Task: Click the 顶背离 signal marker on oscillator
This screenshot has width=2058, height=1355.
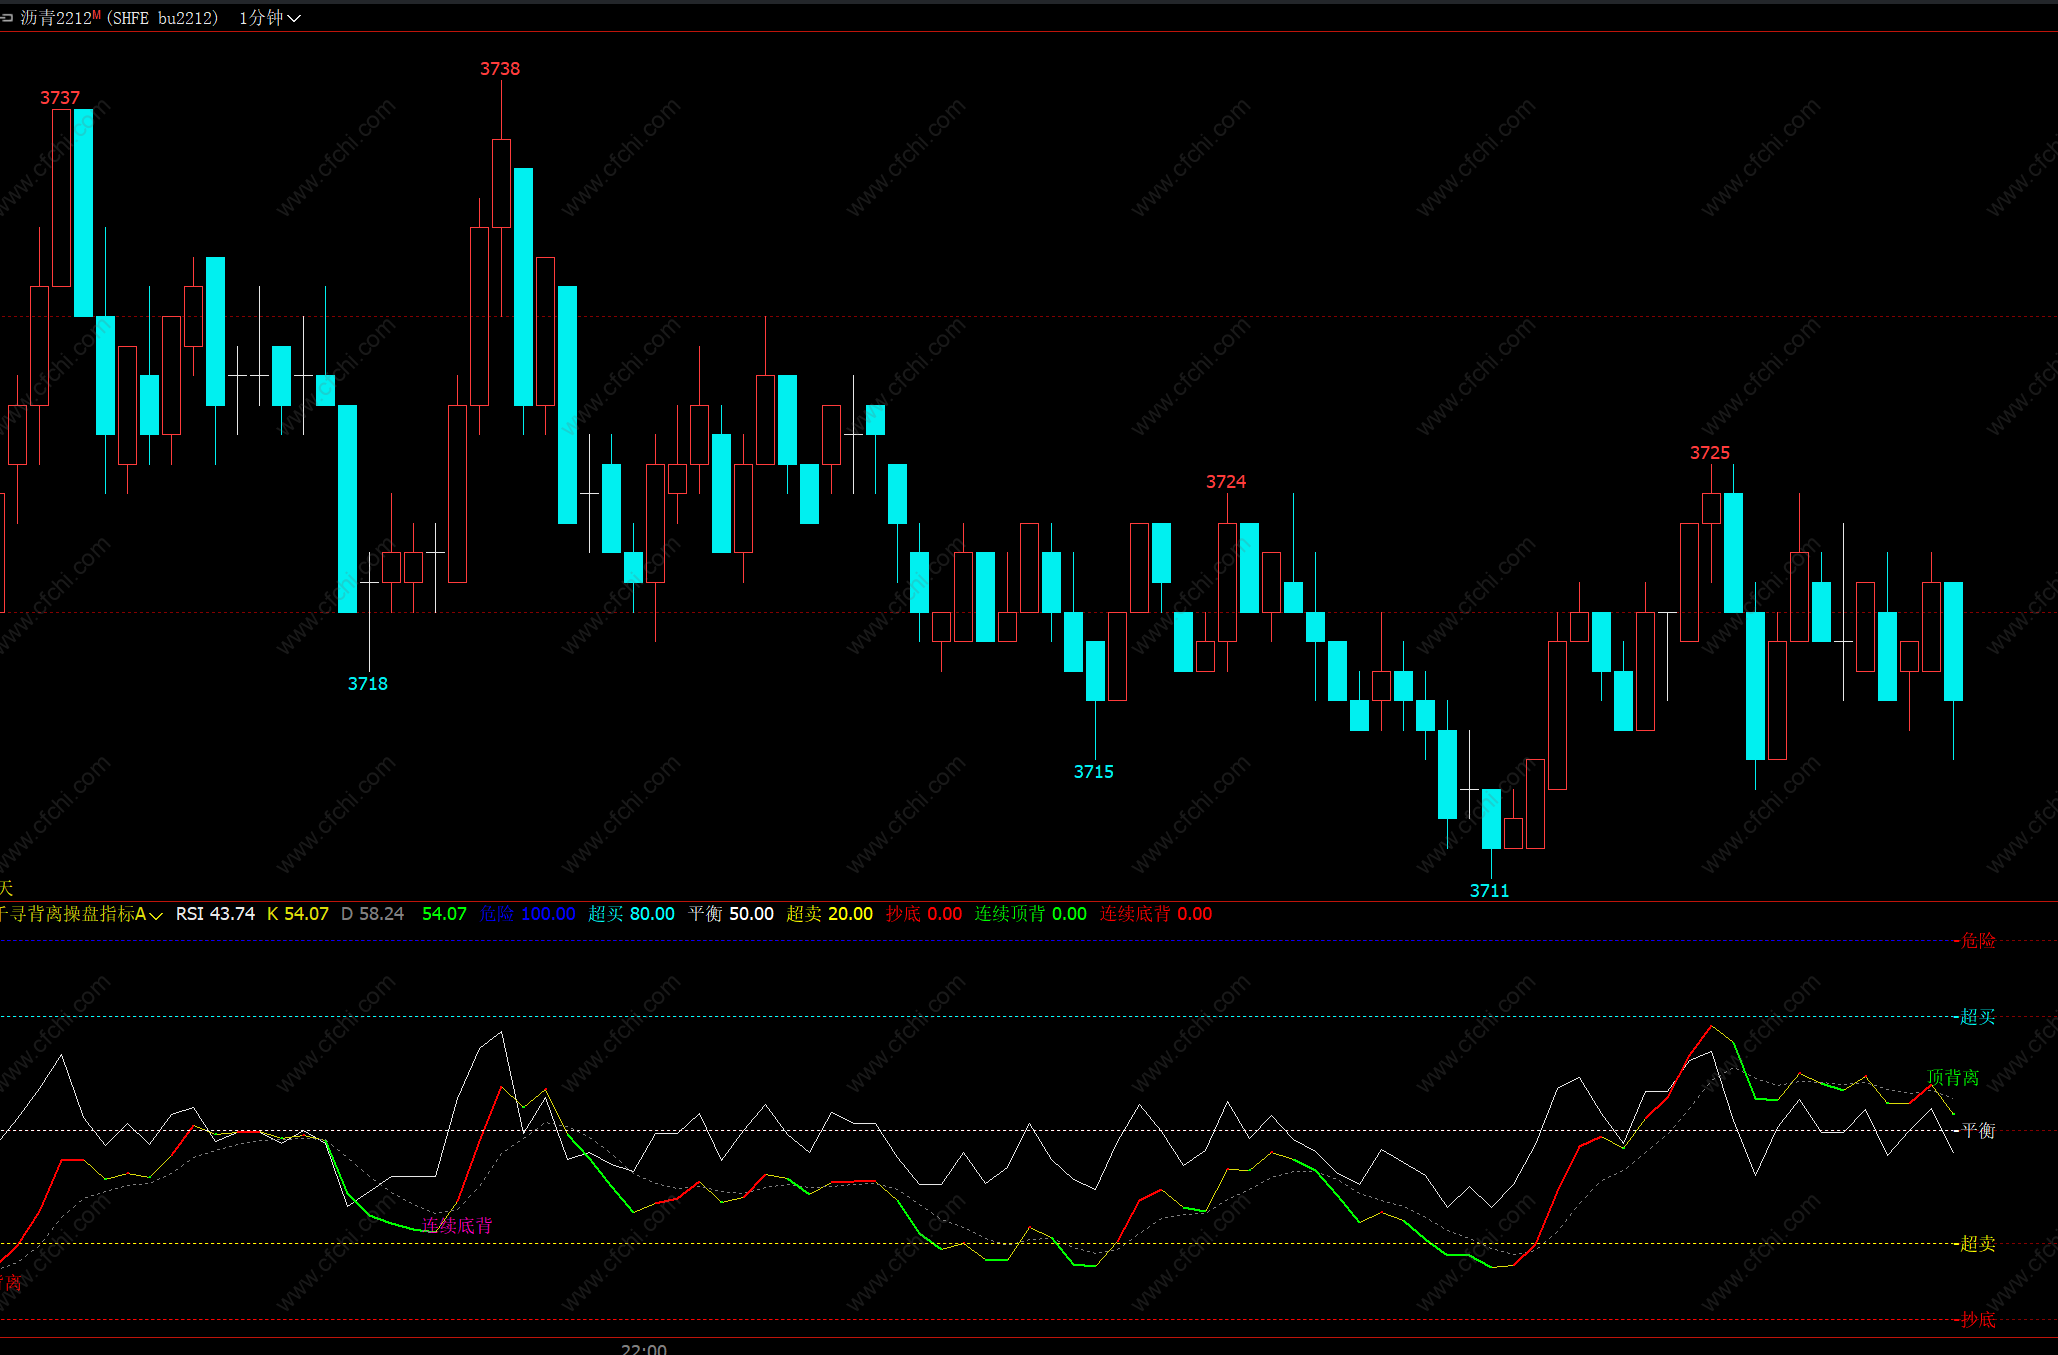Action: pyautogui.click(x=1952, y=1078)
